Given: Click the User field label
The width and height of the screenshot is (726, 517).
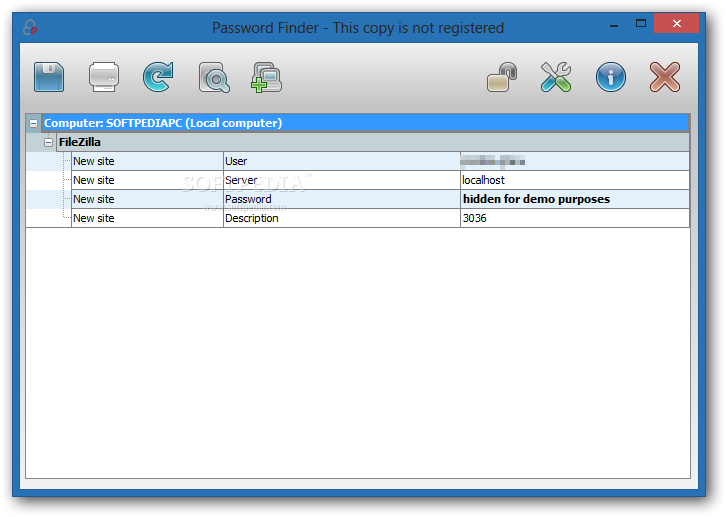Looking at the screenshot, I should 236,161.
